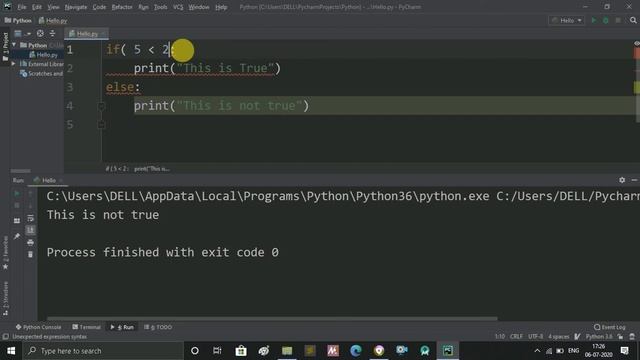Image resolution: width=640 pixels, height=360 pixels.
Task: Open Search Everywhere magnifier icon
Action: point(633,20)
